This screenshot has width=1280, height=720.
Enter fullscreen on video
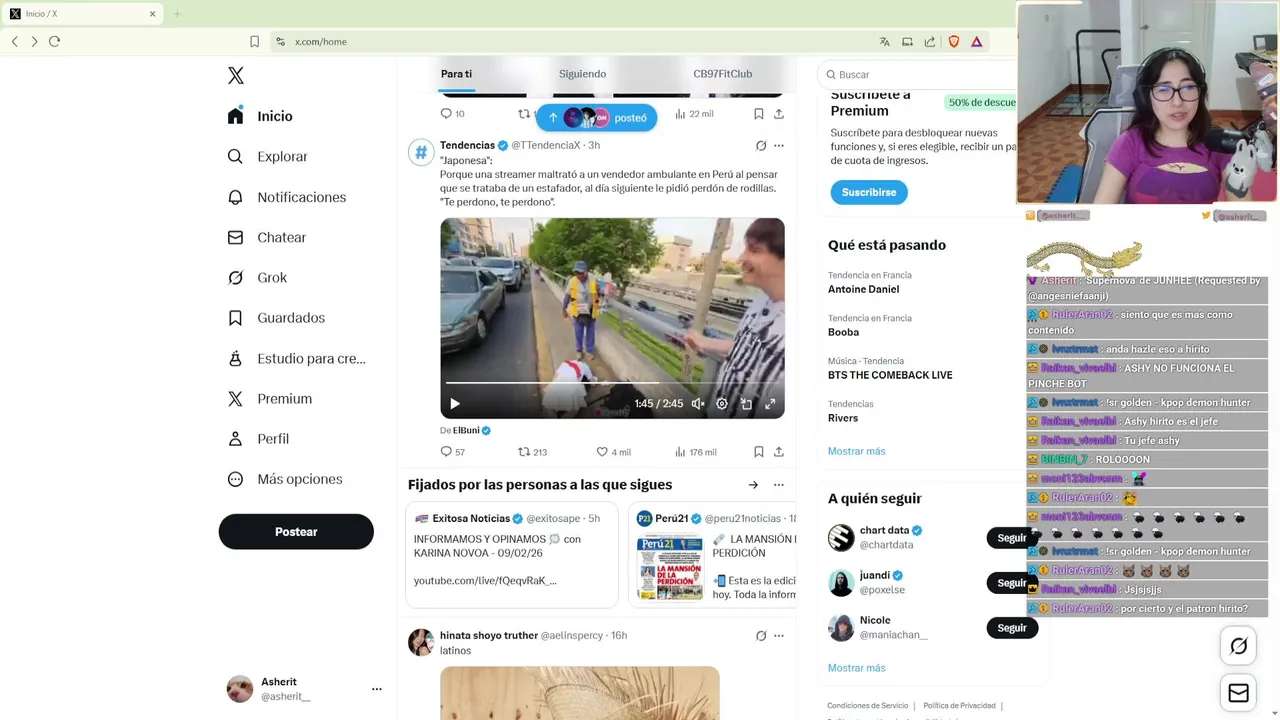coord(770,404)
